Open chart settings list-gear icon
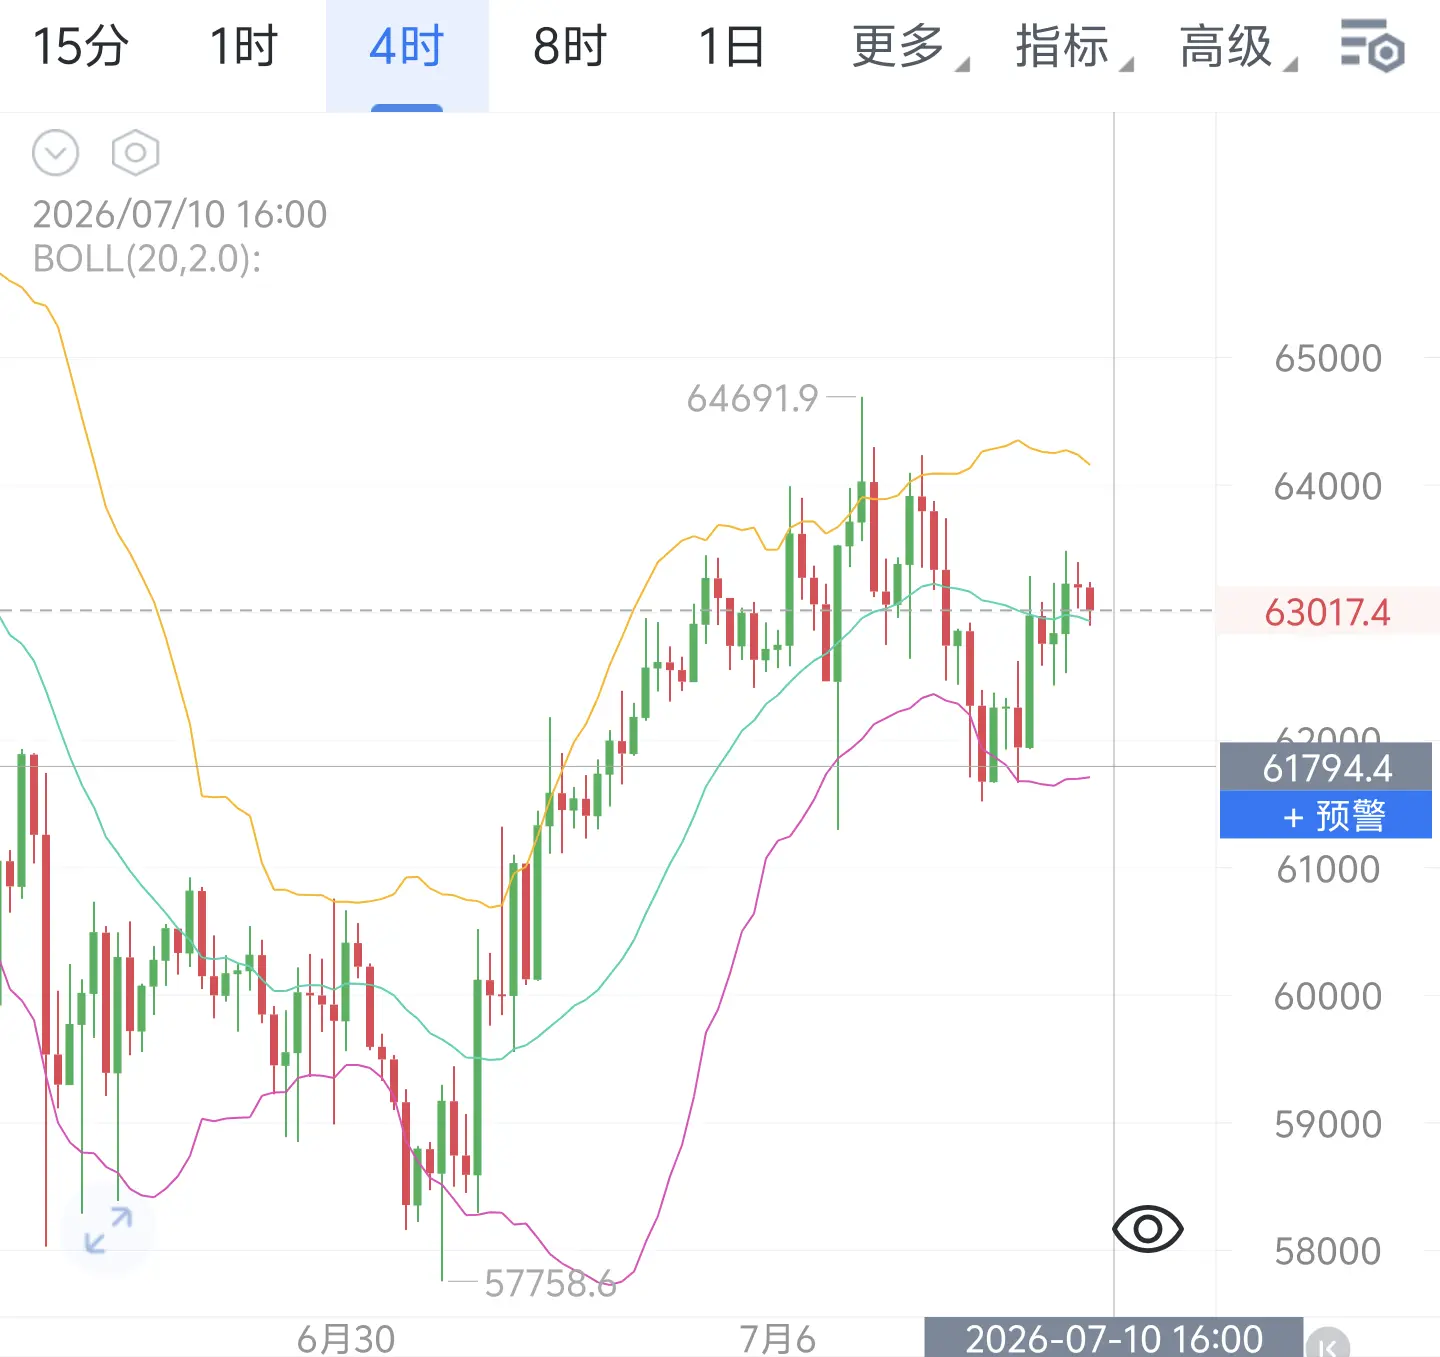 1372,46
